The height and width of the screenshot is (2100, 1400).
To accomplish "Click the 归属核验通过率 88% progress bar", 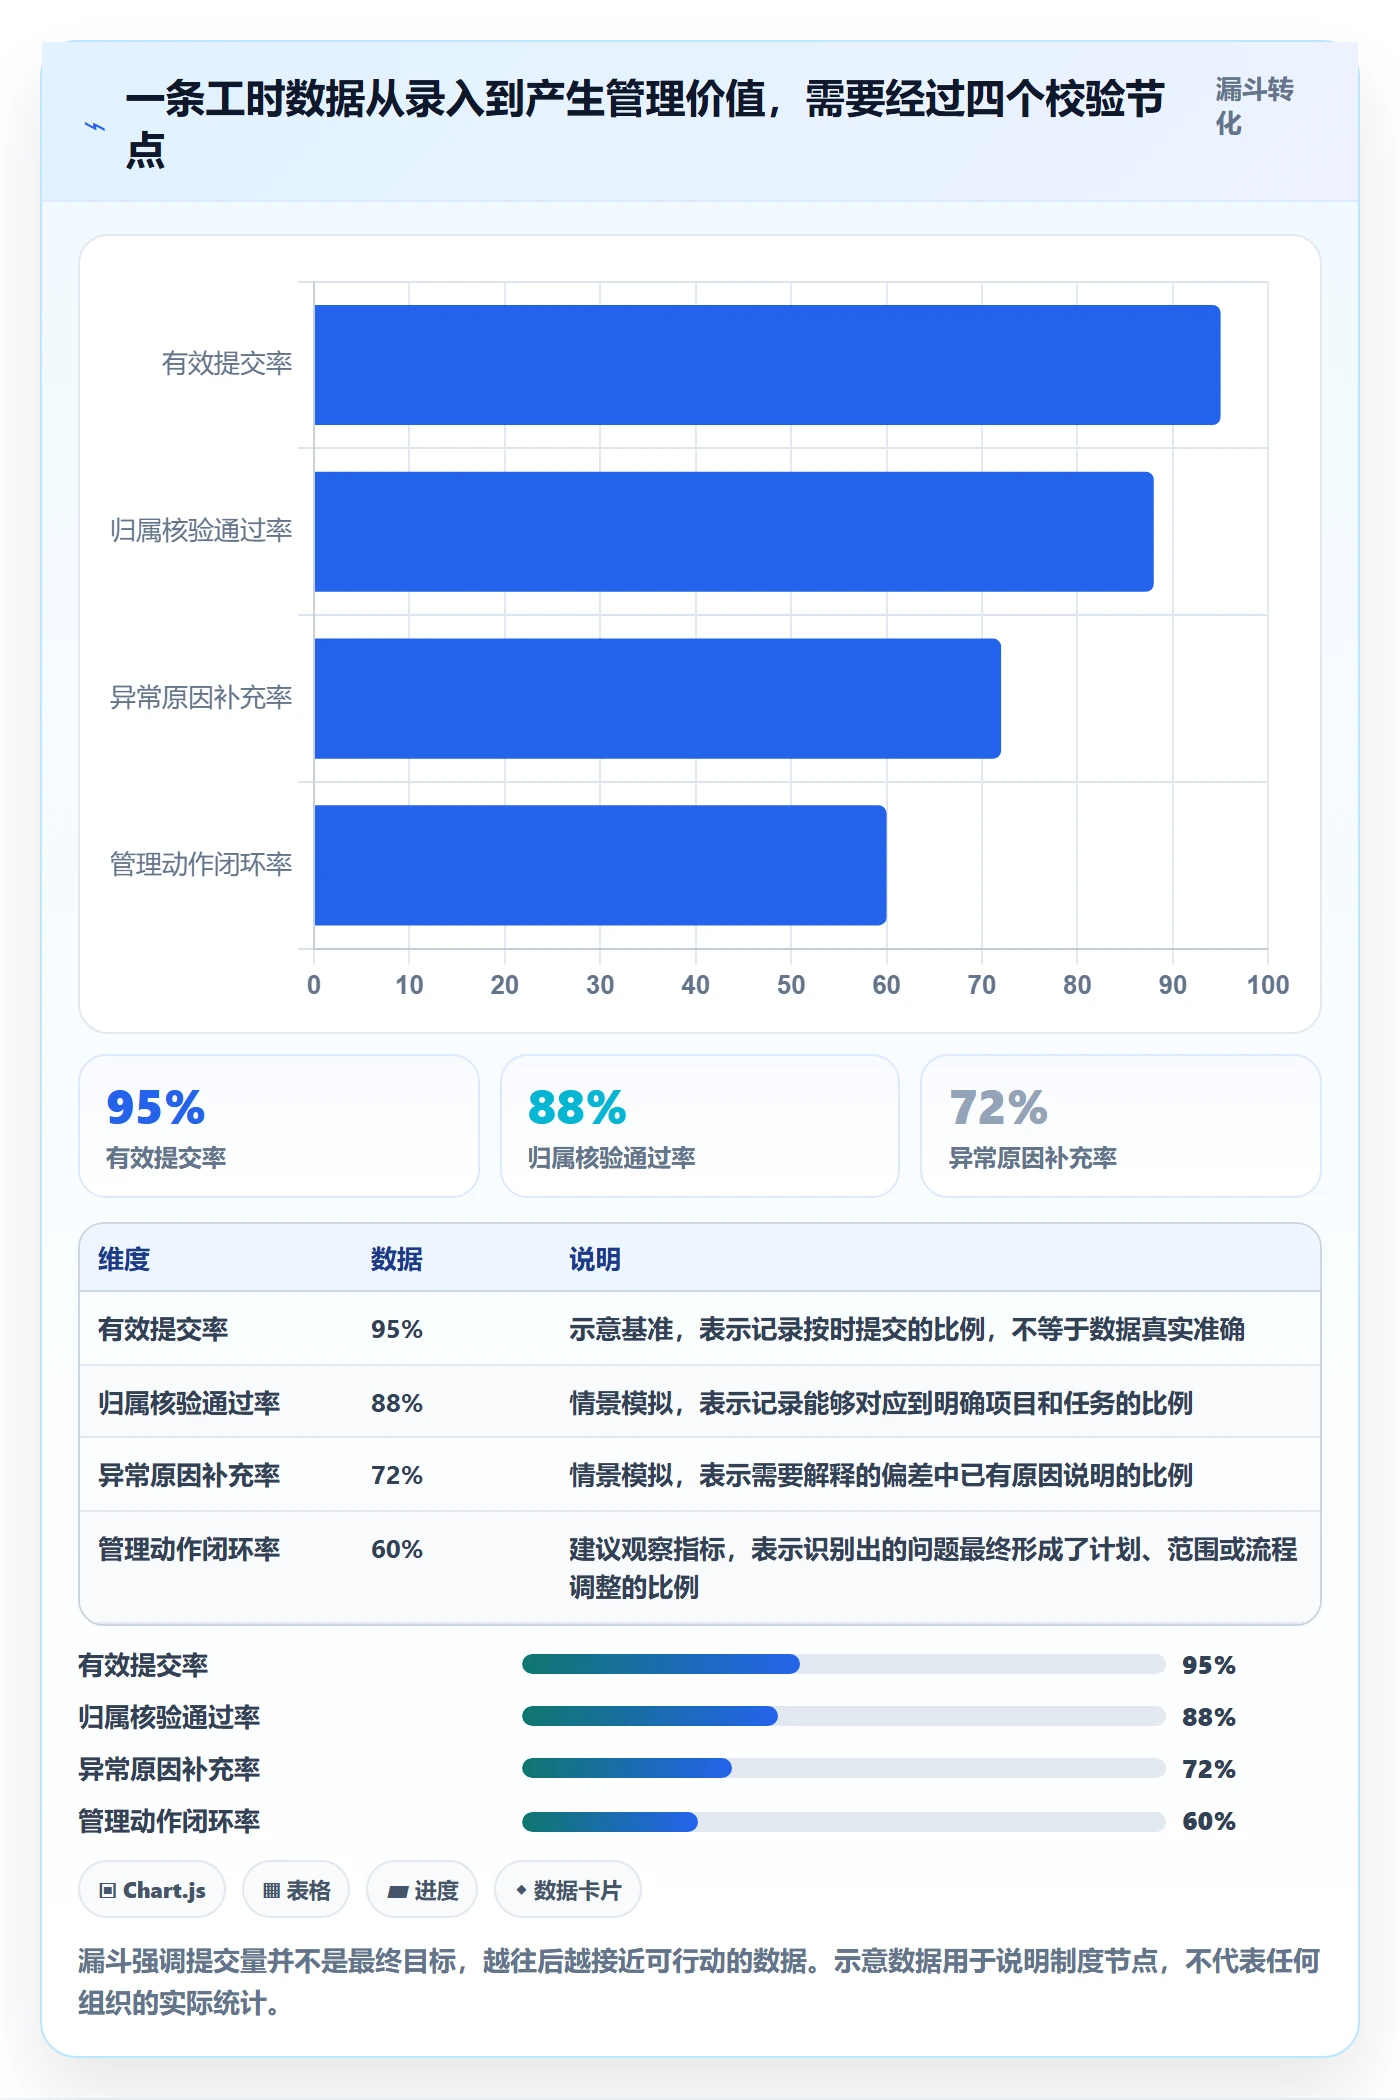I will click(844, 1716).
